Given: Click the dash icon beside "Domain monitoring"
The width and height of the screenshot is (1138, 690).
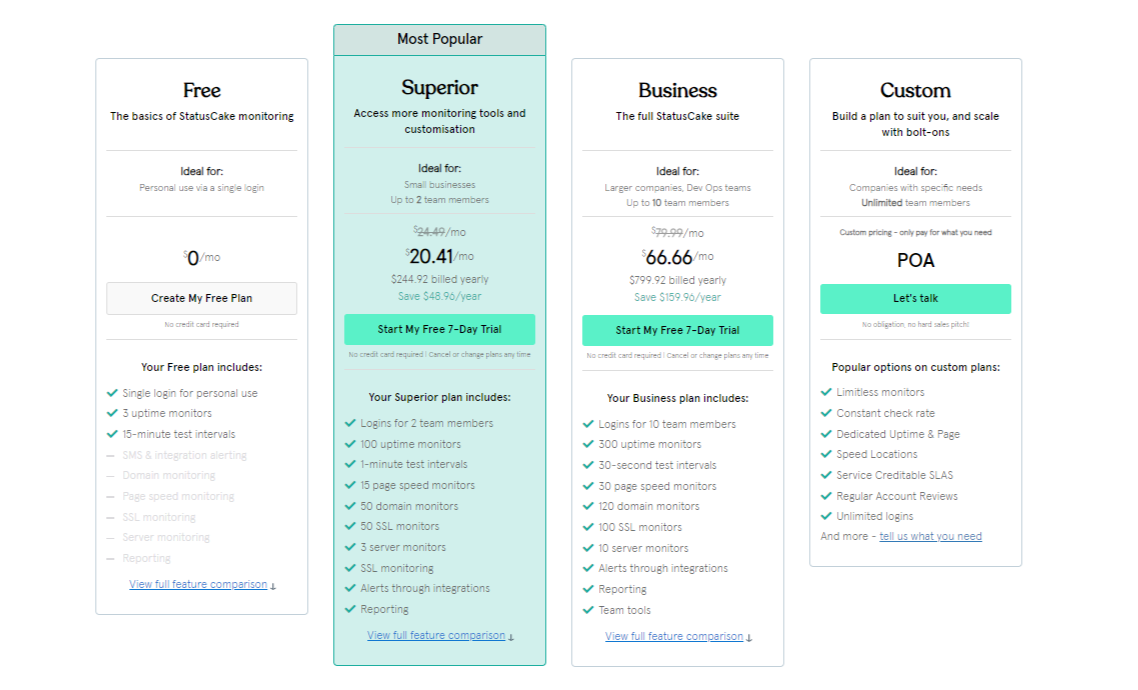Looking at the screenshot, I should click(110, 476).
